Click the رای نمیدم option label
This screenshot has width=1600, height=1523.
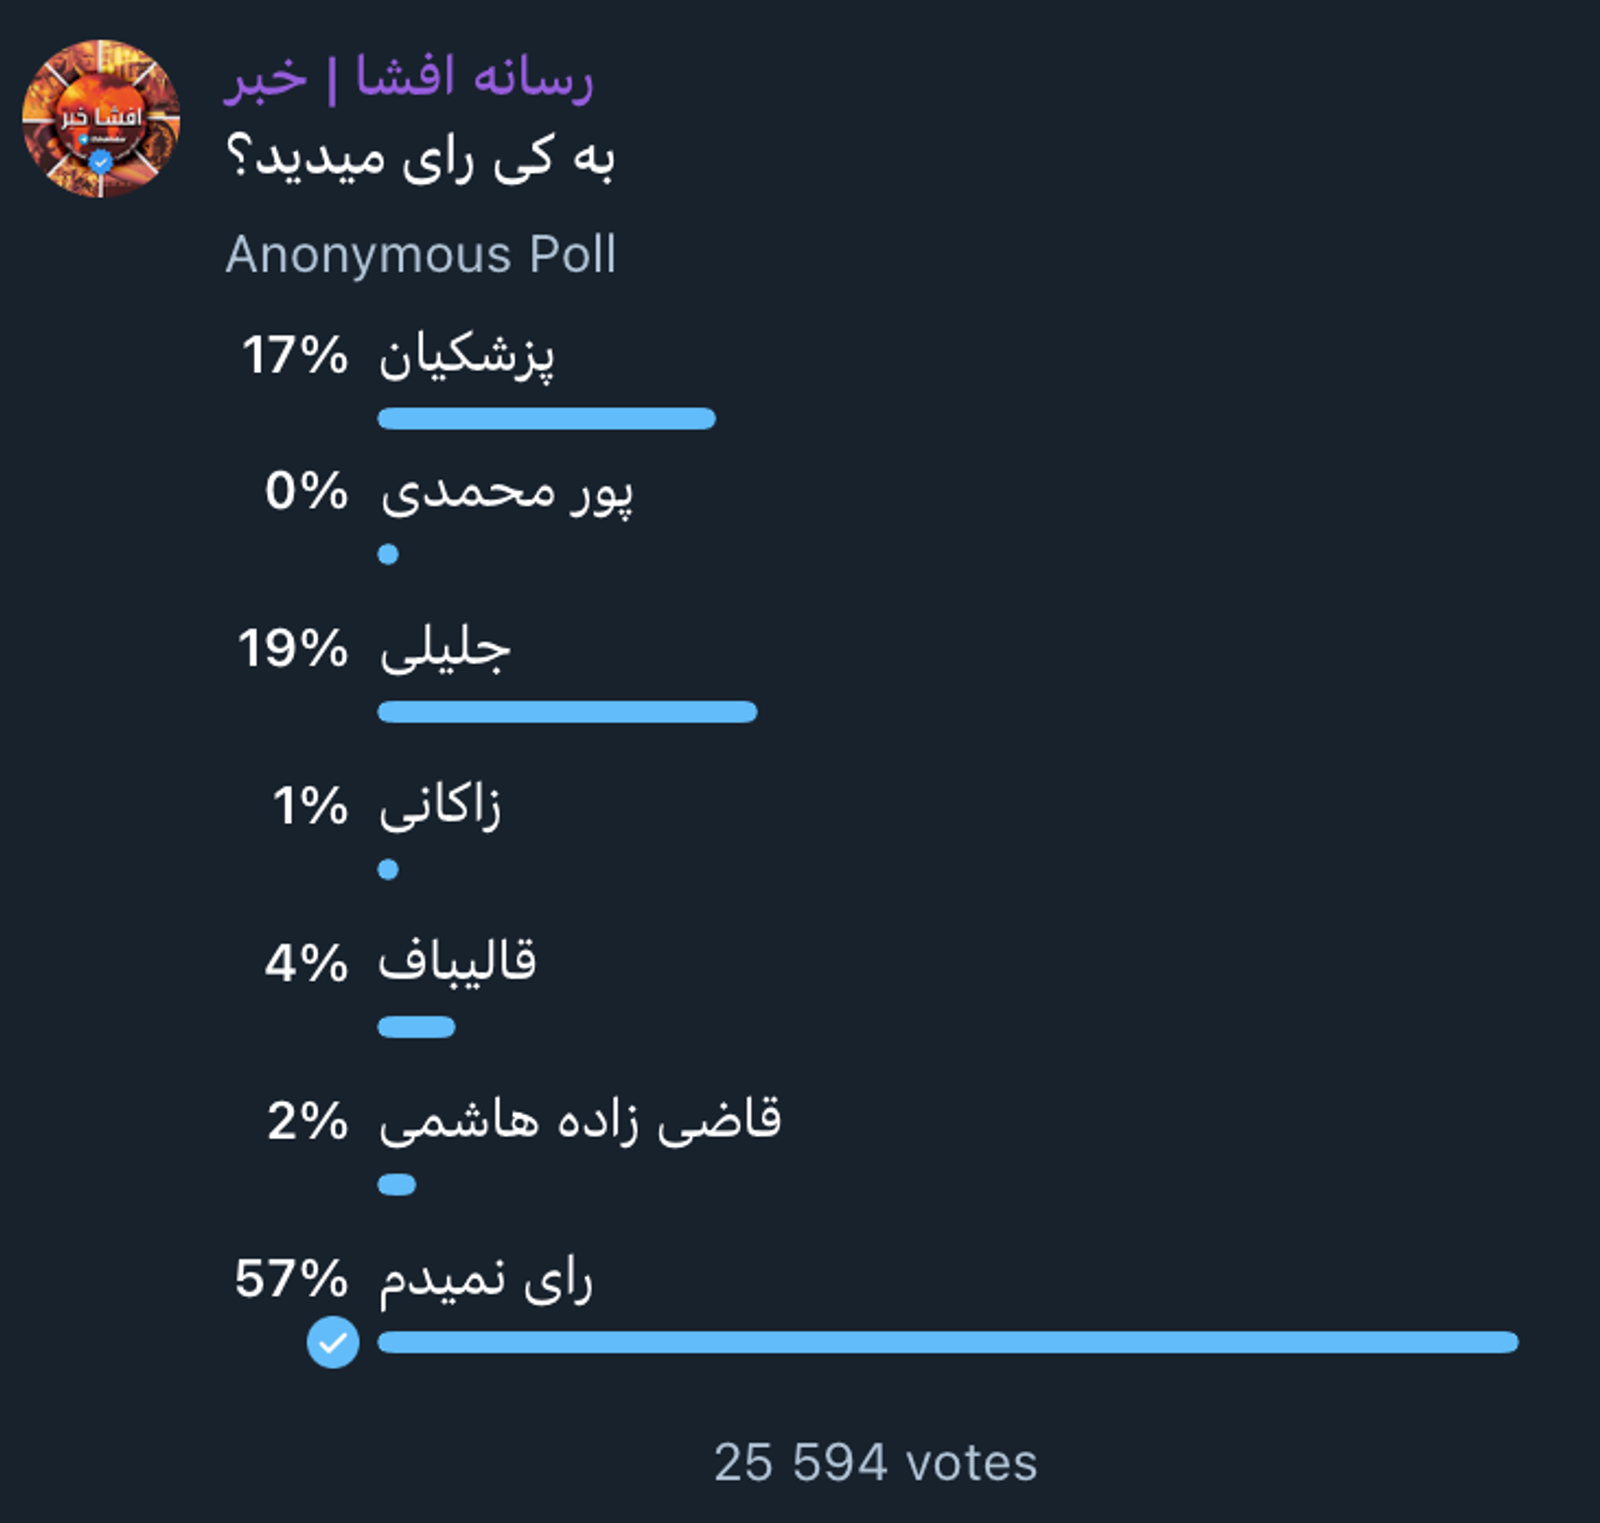click(486, 1279)
